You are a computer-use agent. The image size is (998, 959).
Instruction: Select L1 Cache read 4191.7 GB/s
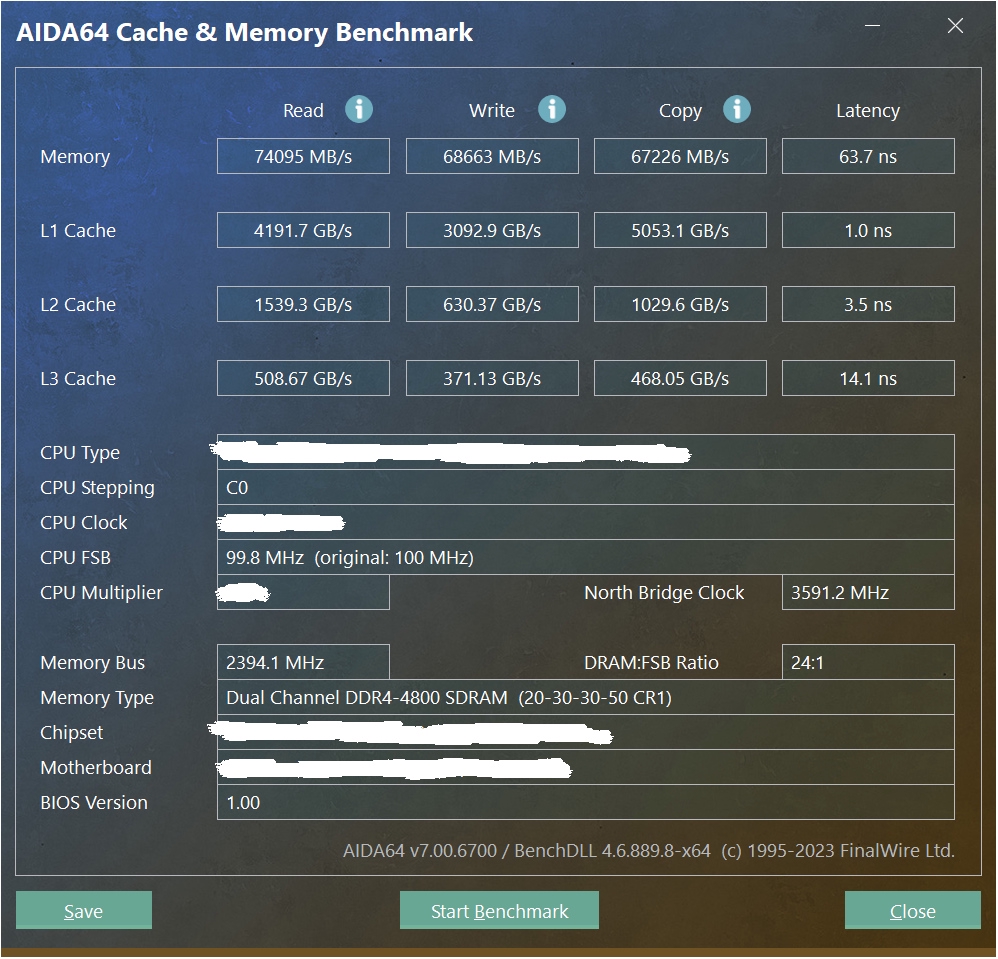(x=304, y=230)
